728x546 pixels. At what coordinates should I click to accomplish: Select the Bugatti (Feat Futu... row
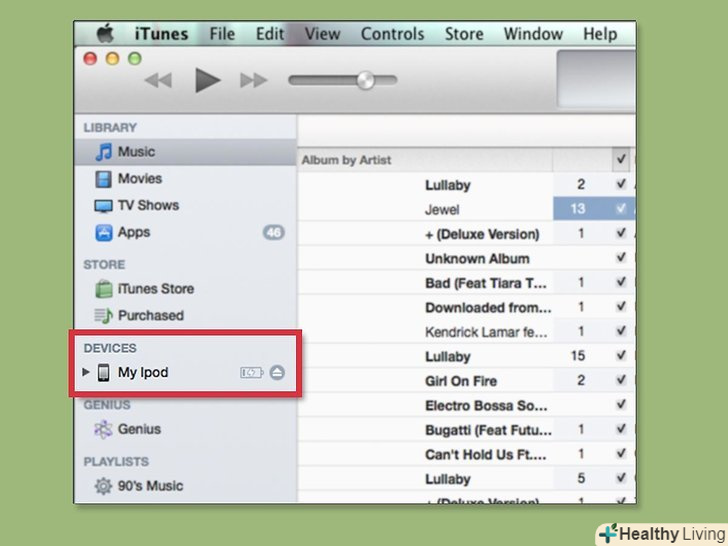467,430
